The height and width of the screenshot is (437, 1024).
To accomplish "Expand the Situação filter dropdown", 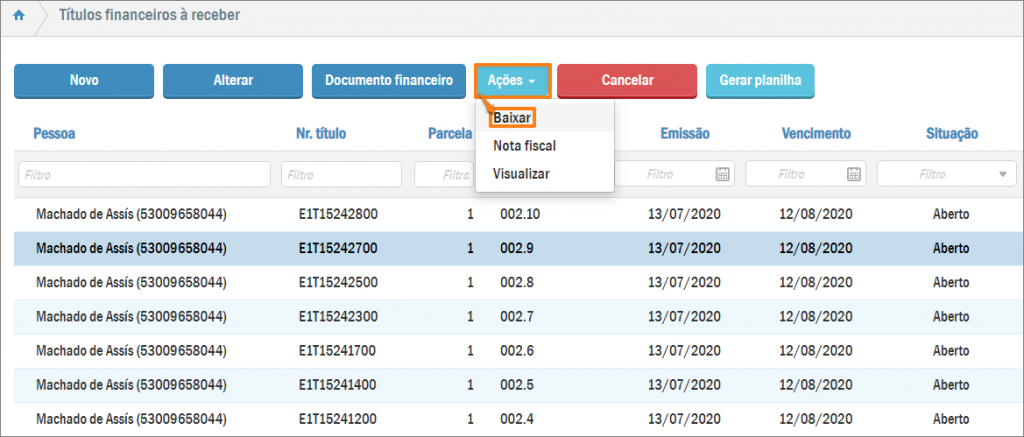I will (1002, 175).
